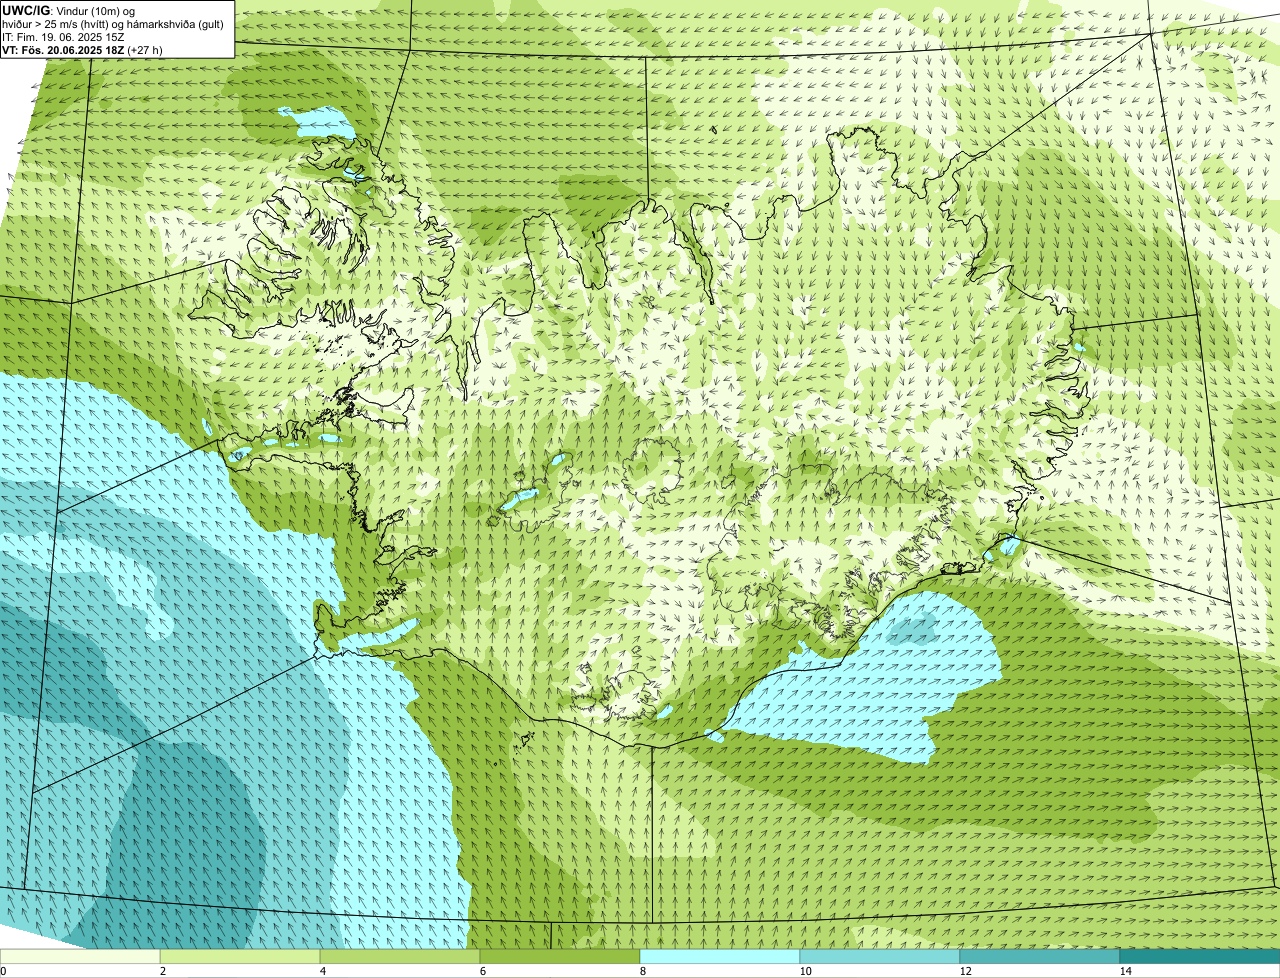The height and width of the screenshot is (978, 1280).
Task: Click the legend scale label '4'
Action: 322,971
